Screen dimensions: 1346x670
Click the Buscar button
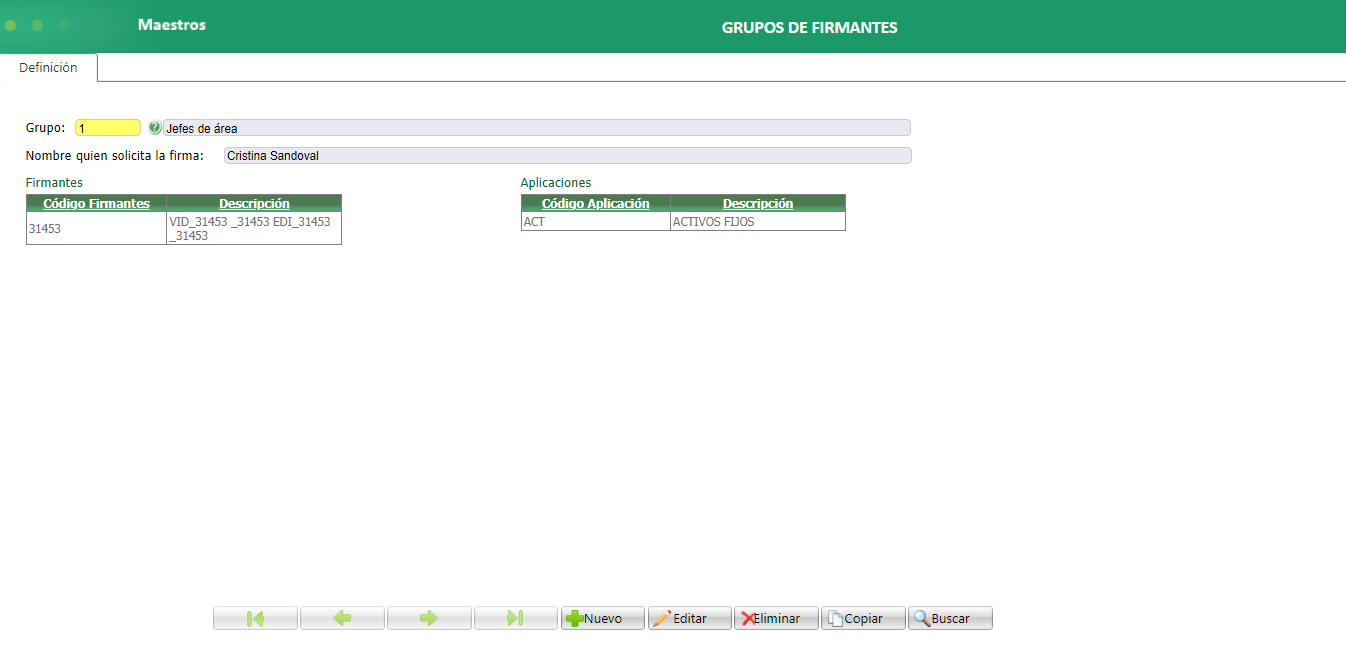951,618
